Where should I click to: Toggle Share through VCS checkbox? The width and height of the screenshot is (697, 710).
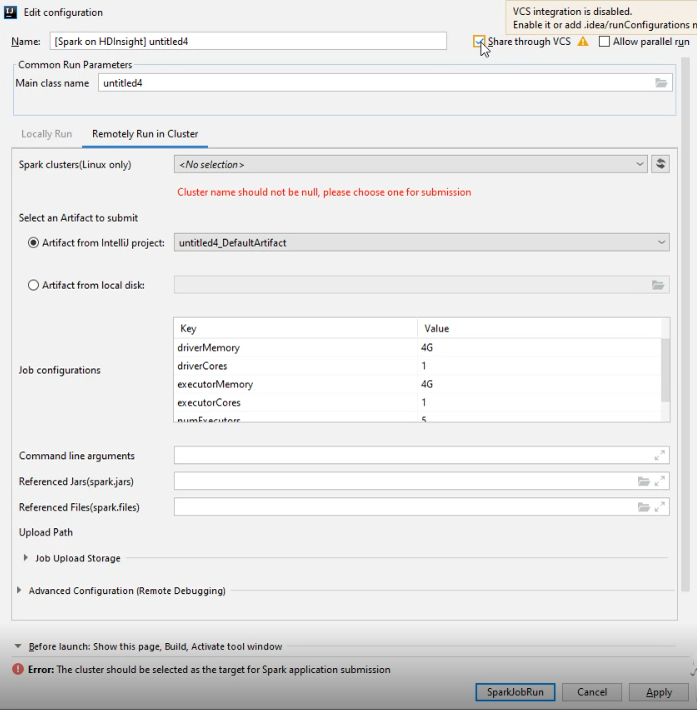479,42
